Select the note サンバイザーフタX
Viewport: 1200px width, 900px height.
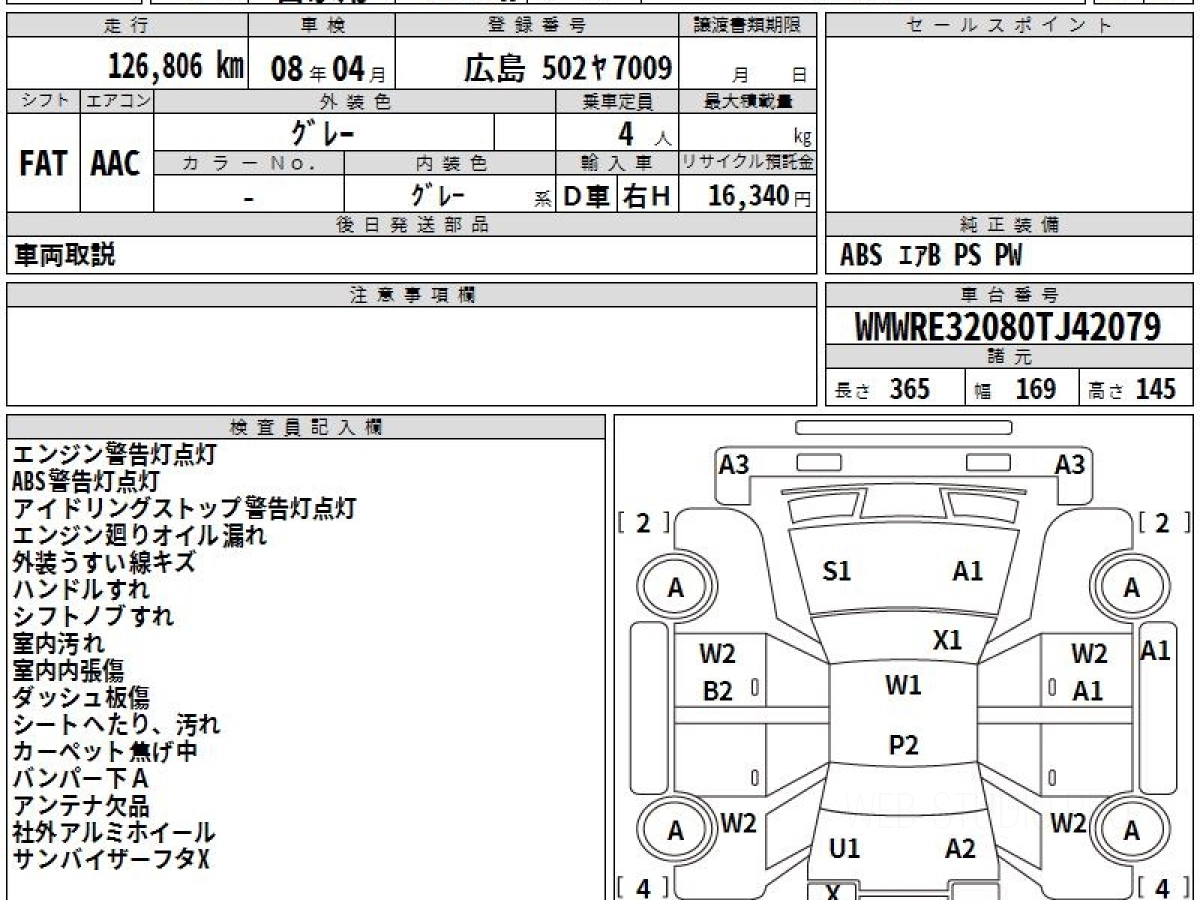(111, 859)
